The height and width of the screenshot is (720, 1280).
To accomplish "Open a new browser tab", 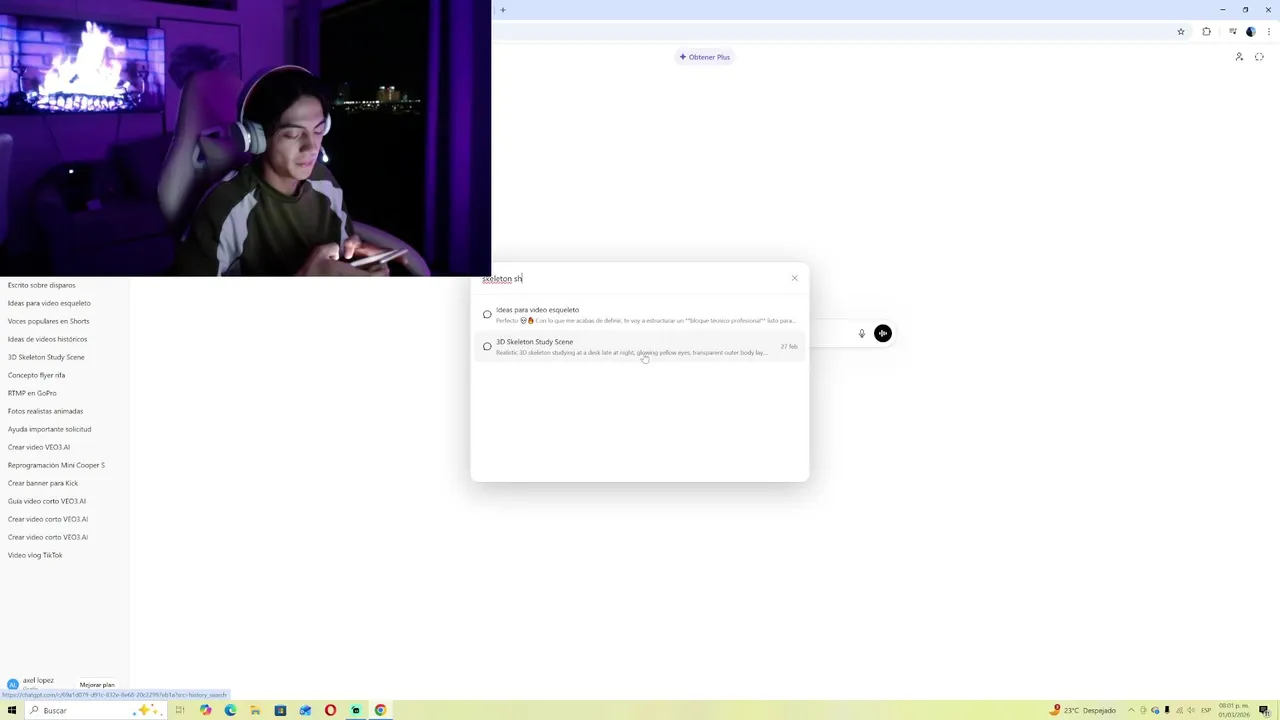I will point(503,10).
